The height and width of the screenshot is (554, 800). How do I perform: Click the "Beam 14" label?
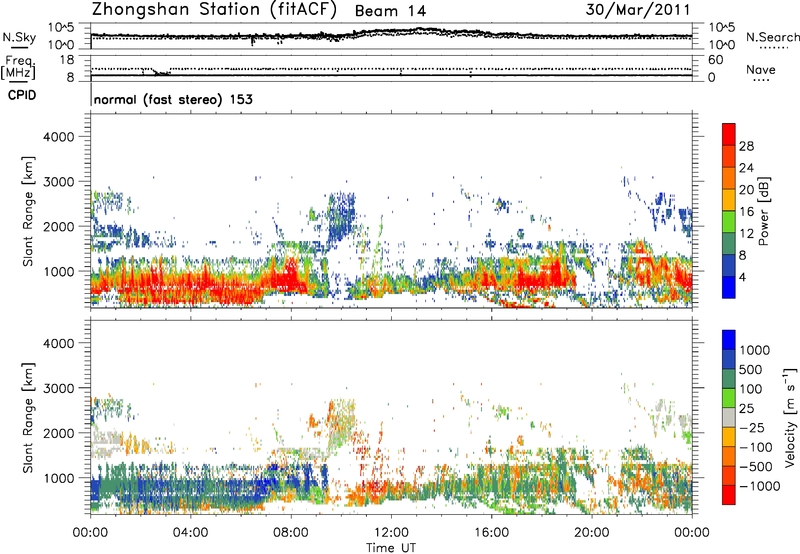click(x=390, y=11)
